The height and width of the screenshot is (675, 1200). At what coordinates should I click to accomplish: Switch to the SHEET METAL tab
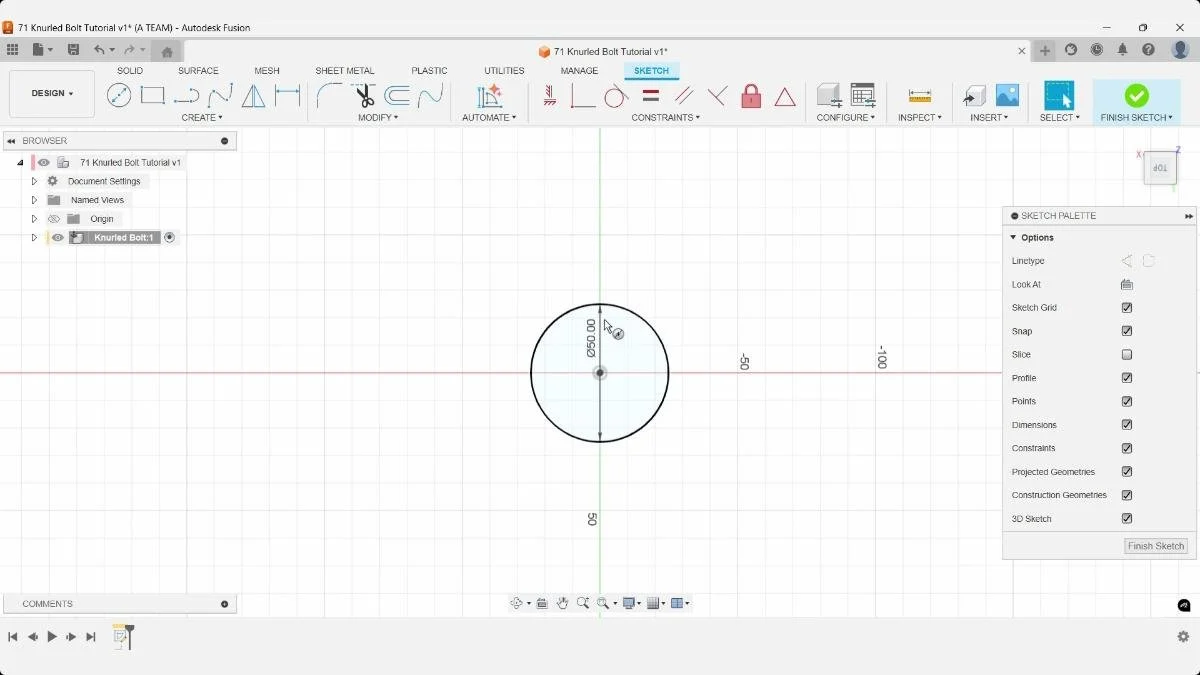pos(345,71)
